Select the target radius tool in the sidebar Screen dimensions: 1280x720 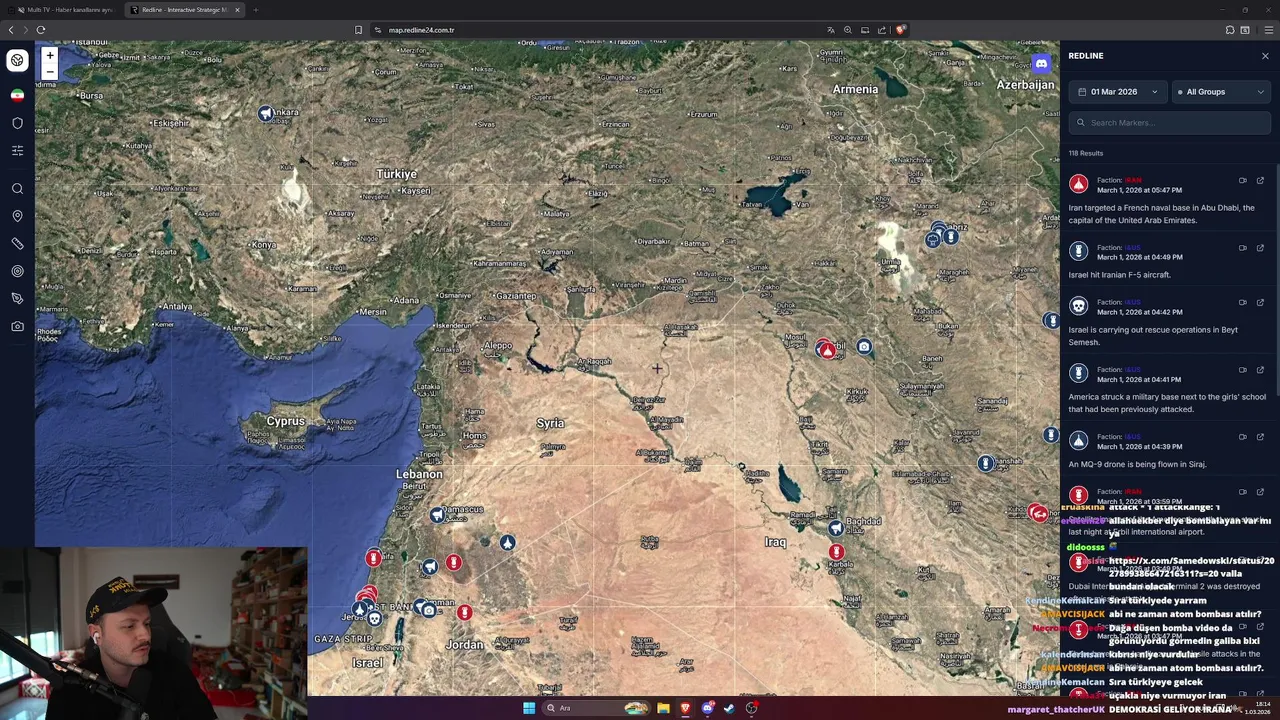click(17, 271)
